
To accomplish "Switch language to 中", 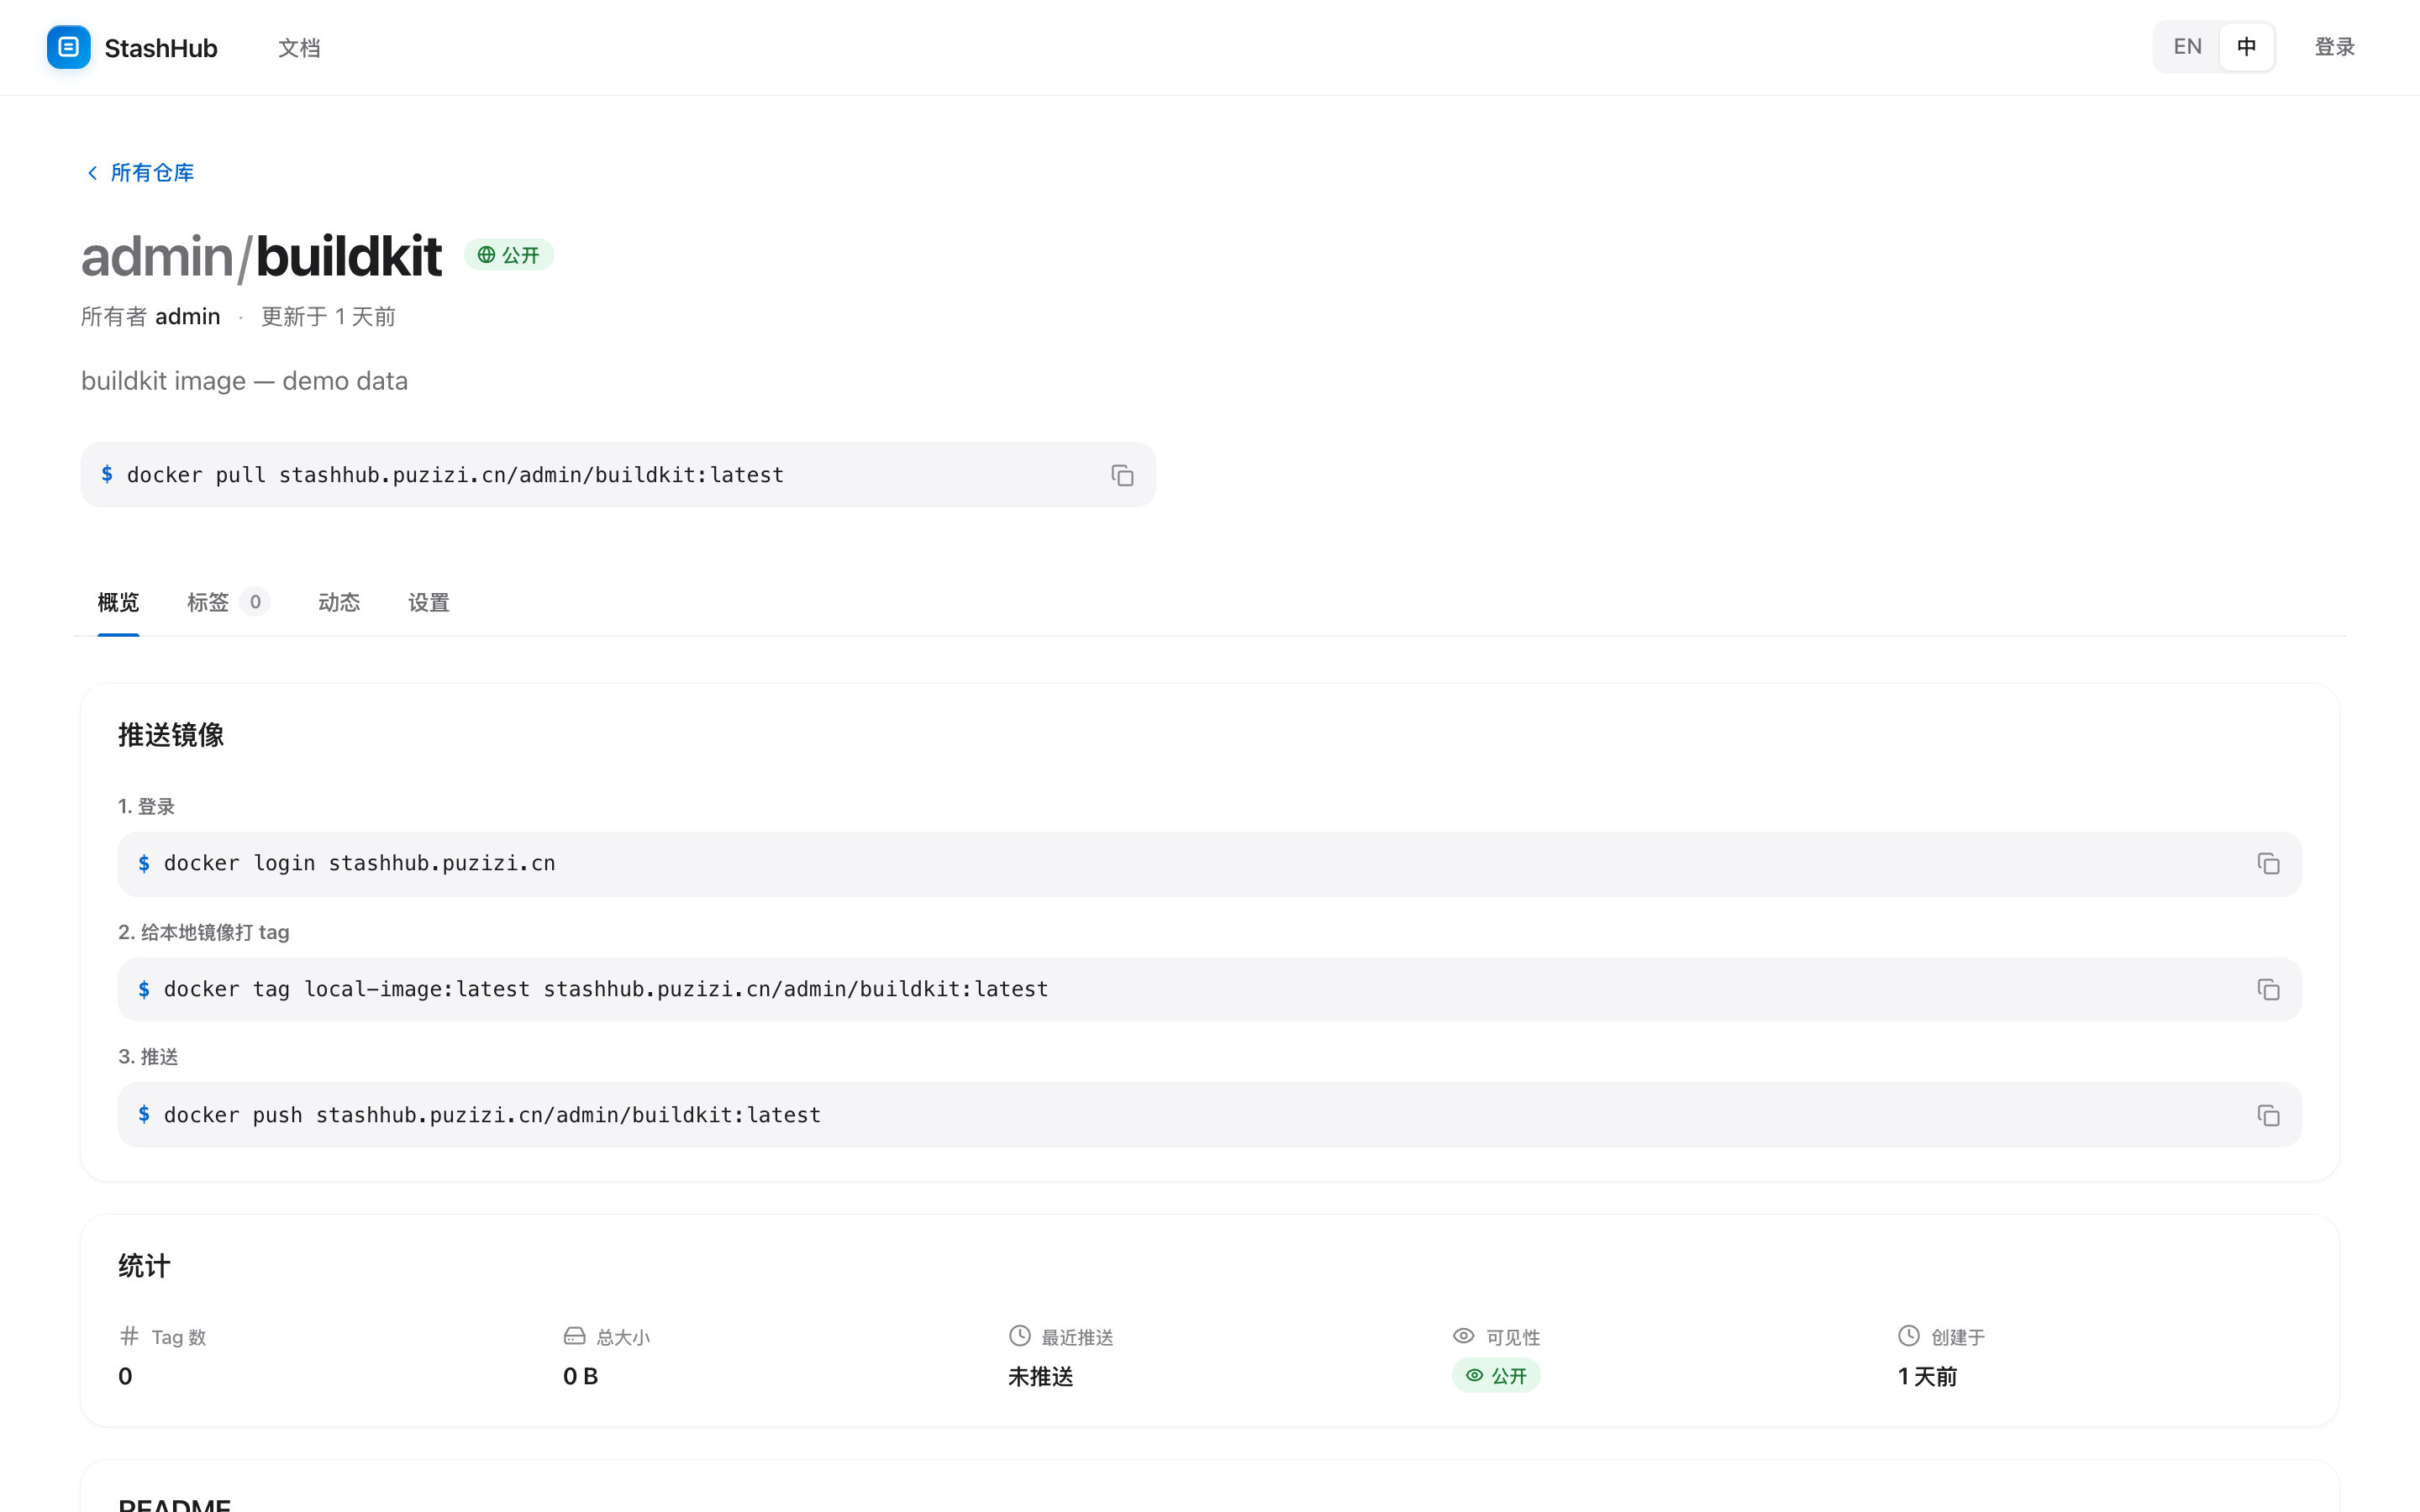I will tap(2246, 47).
